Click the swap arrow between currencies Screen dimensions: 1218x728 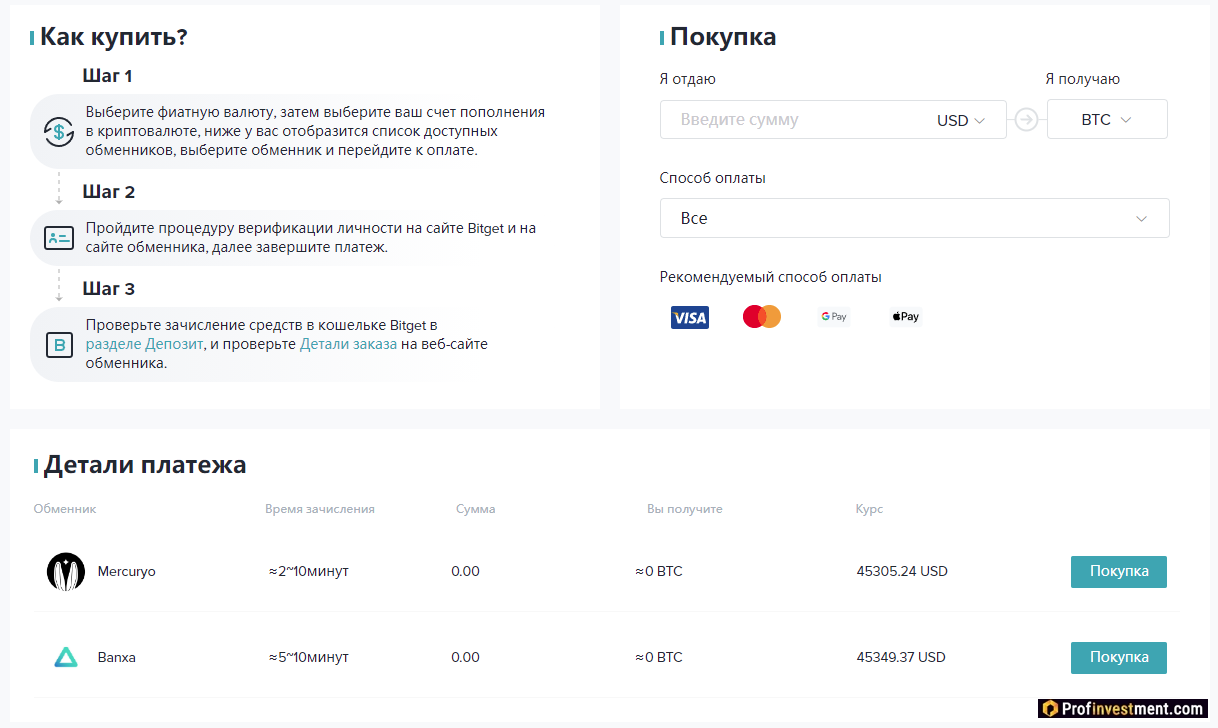pyautogui.click(x=1026, y=120)
